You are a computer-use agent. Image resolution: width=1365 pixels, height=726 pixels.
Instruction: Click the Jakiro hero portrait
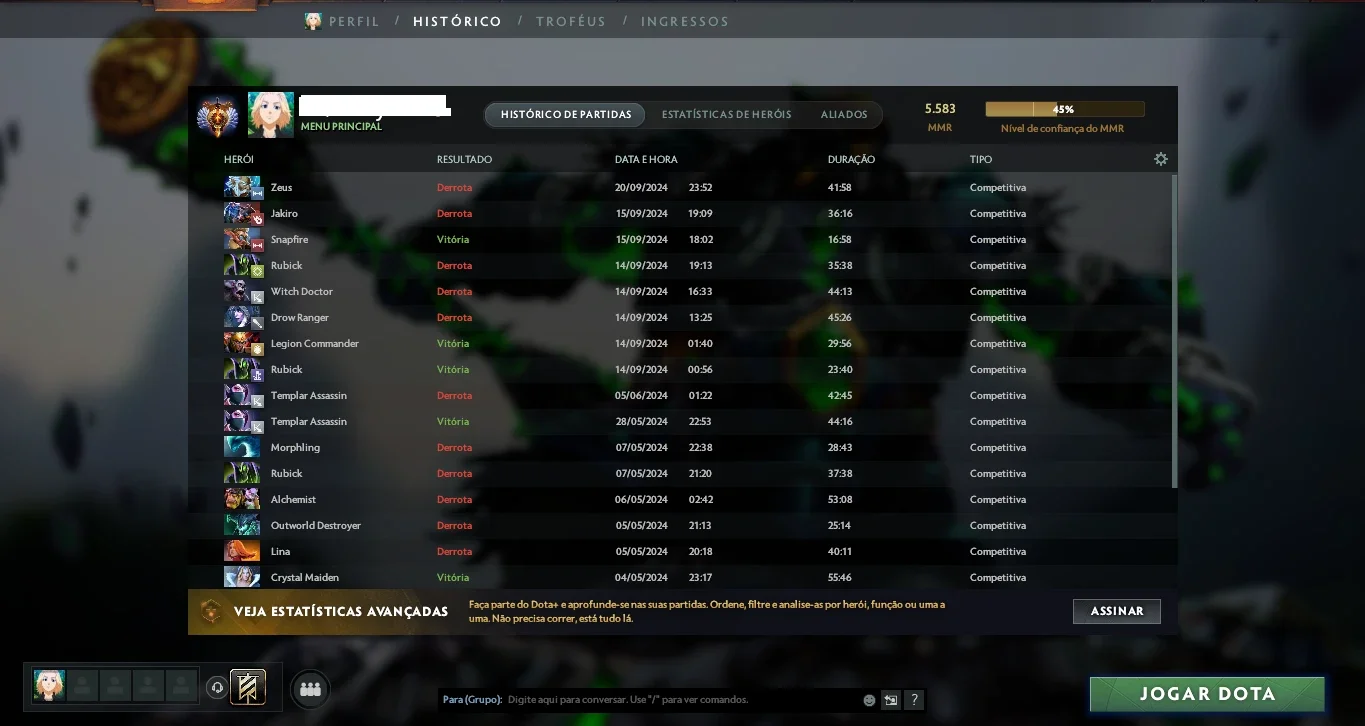point(242,213)
